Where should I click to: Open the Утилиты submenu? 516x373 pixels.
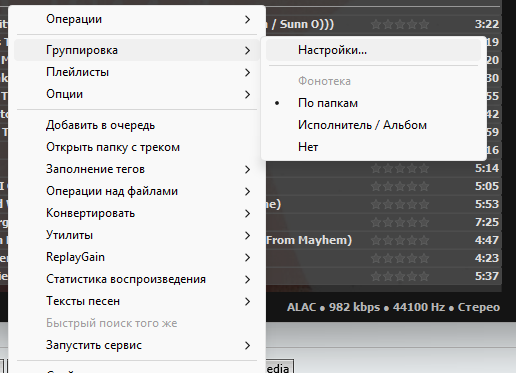click(x=137, y=235)
